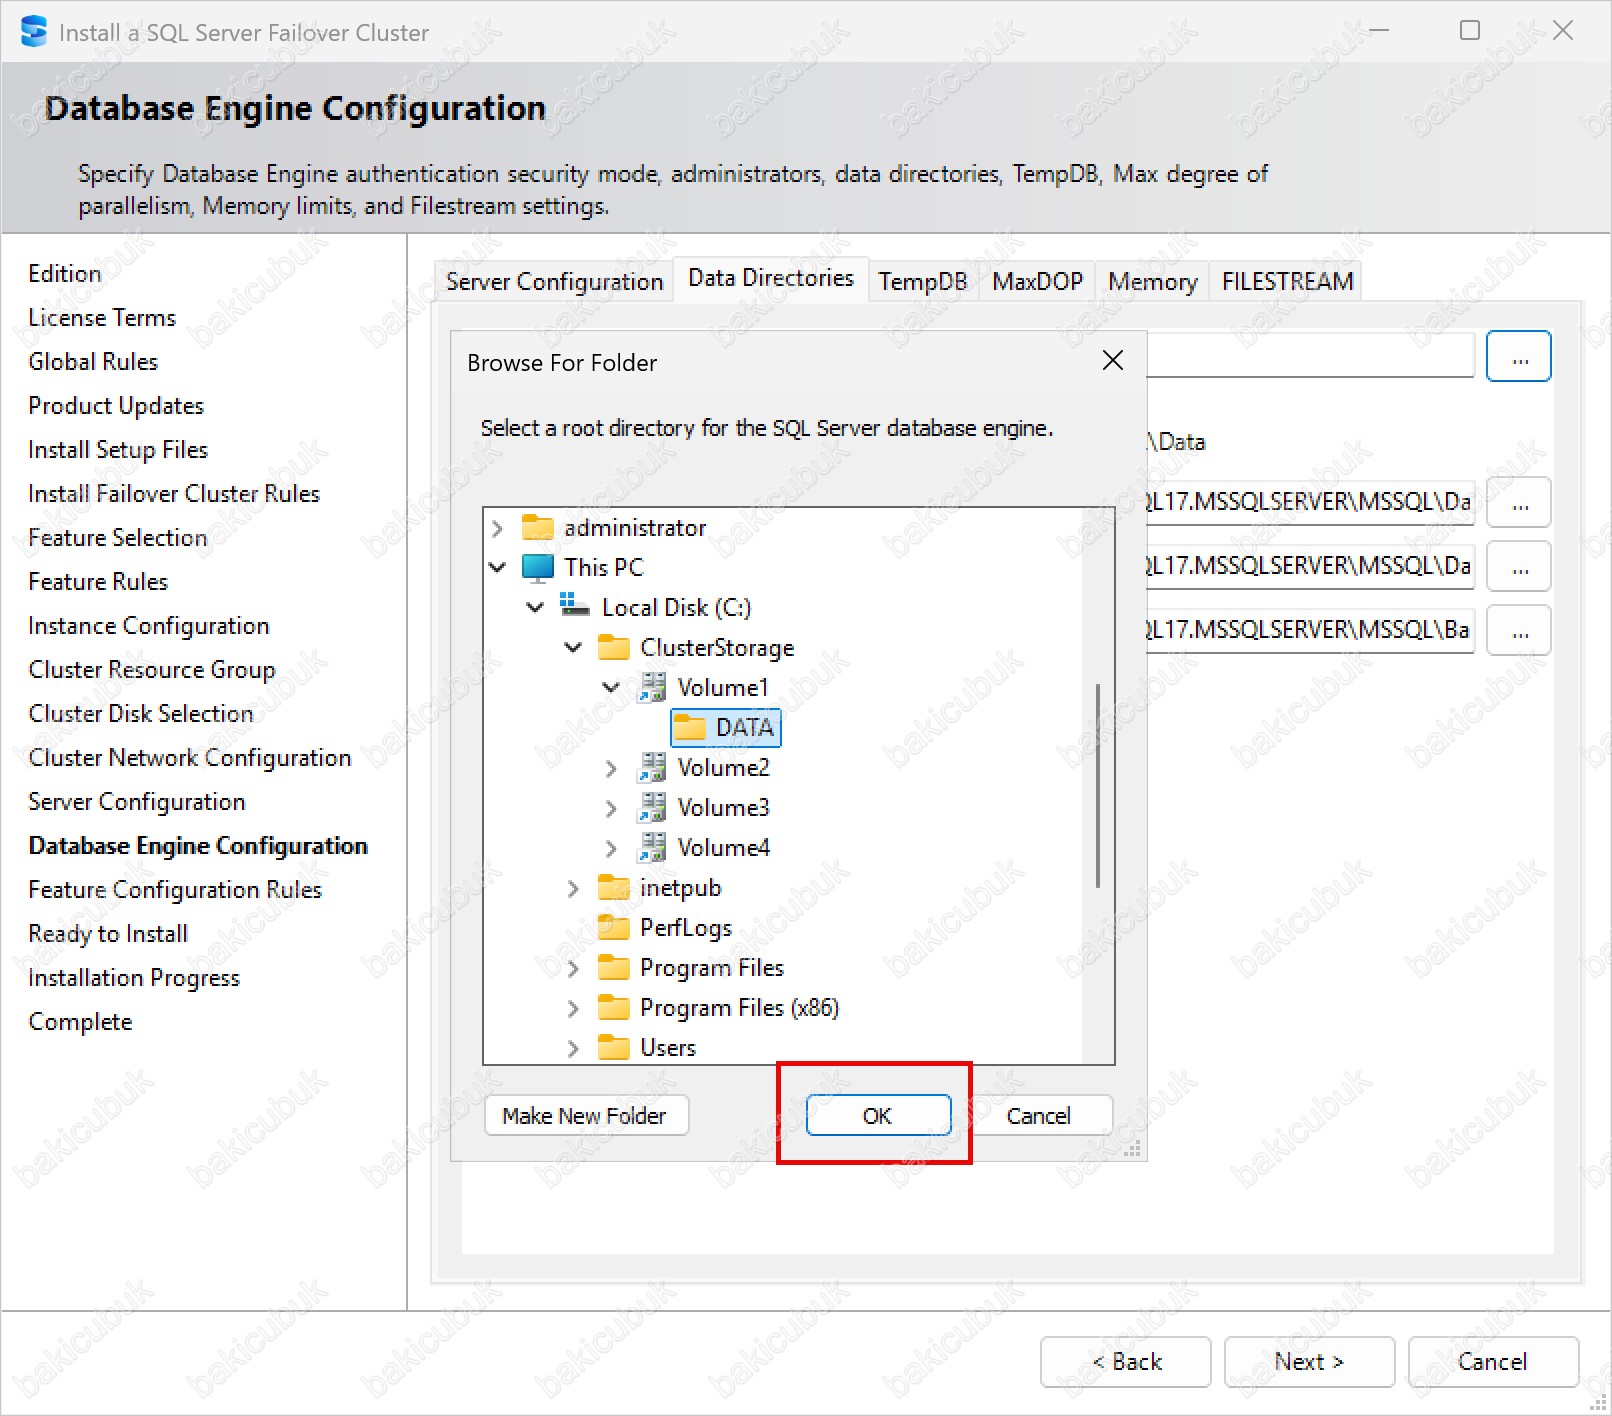Expand the Volume2 tree node
This screenshot has height=1416, width=1612.
click(x=611, y=768)
